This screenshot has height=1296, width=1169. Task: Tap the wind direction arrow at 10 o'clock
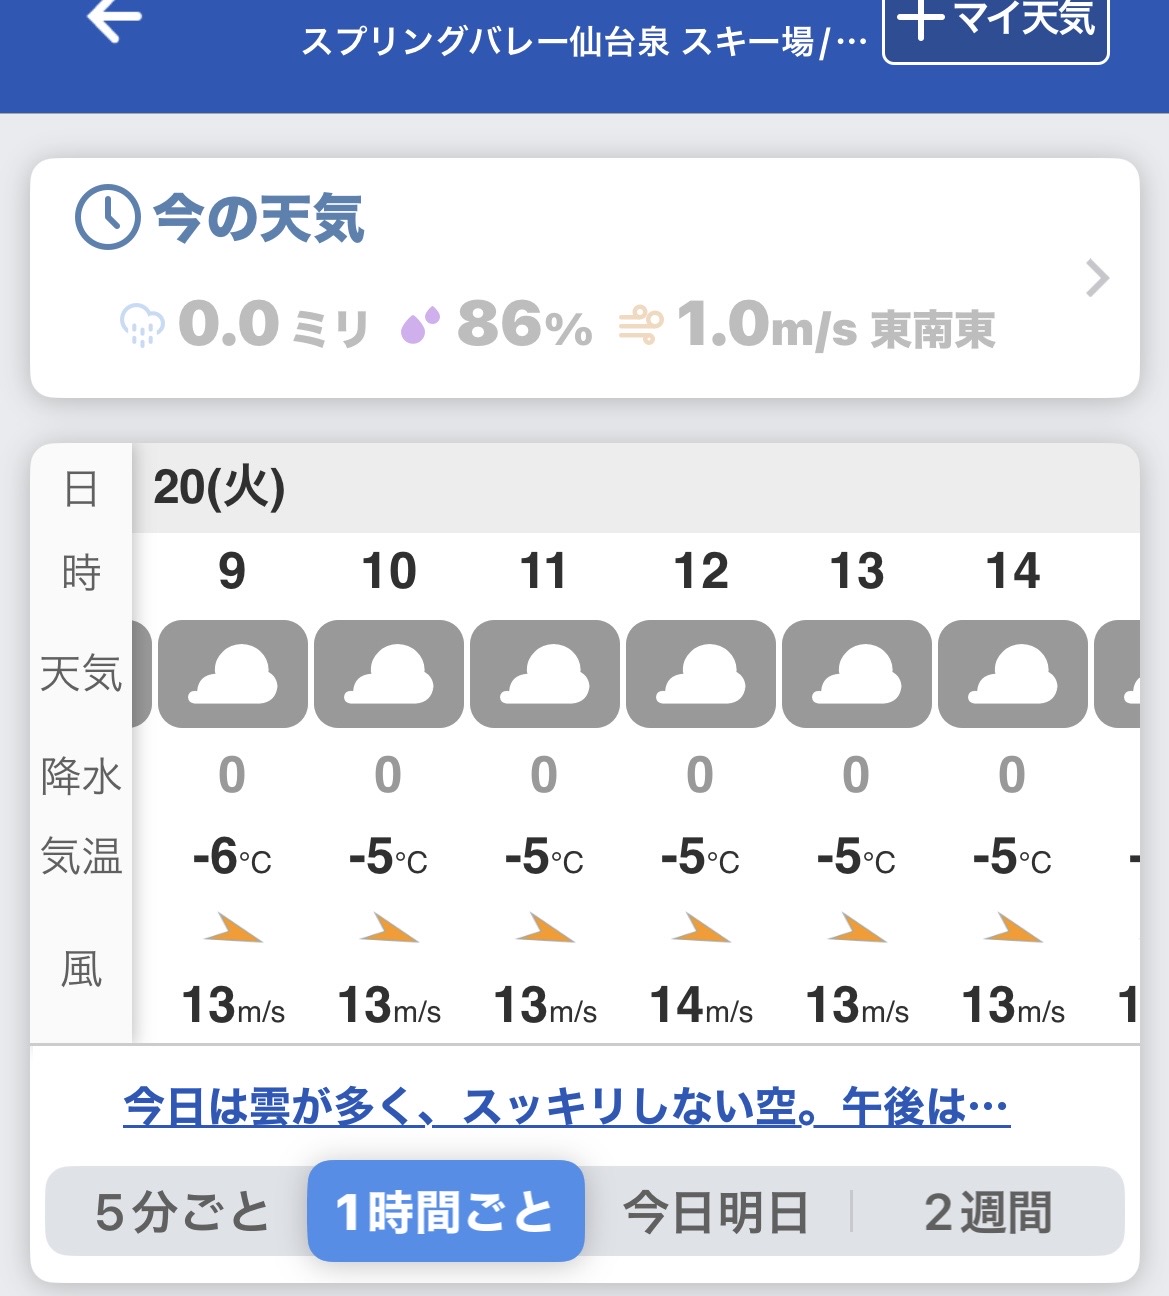pyautogui.click(x=389, y=929)
